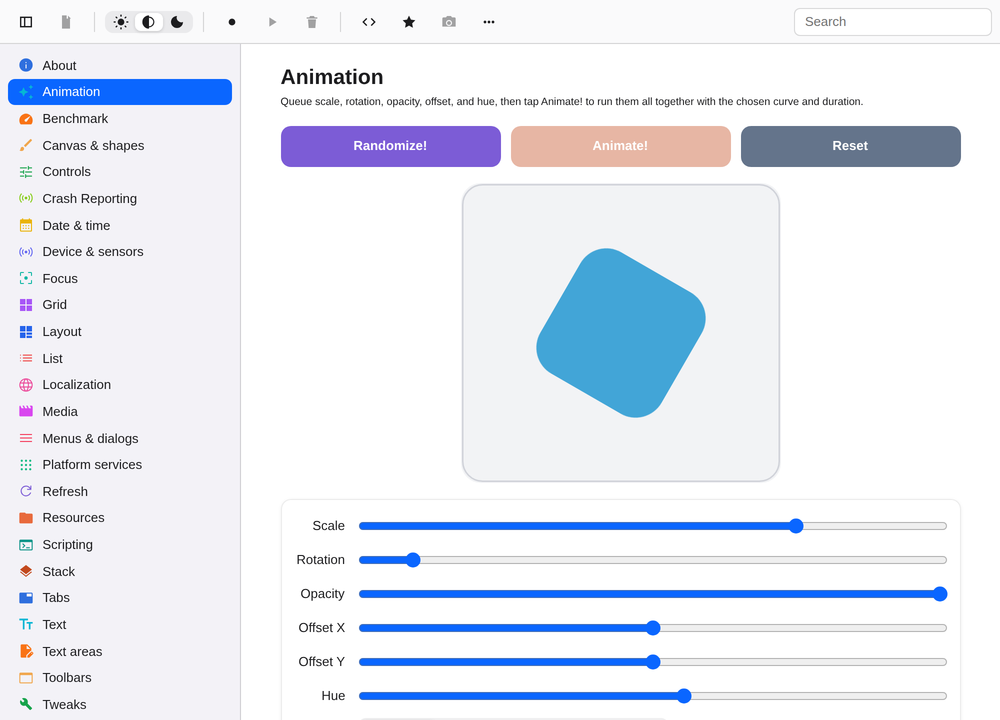Click the blue rotated square preview
The height and width of the screenshot is (720, 1000).
point(621,333)
